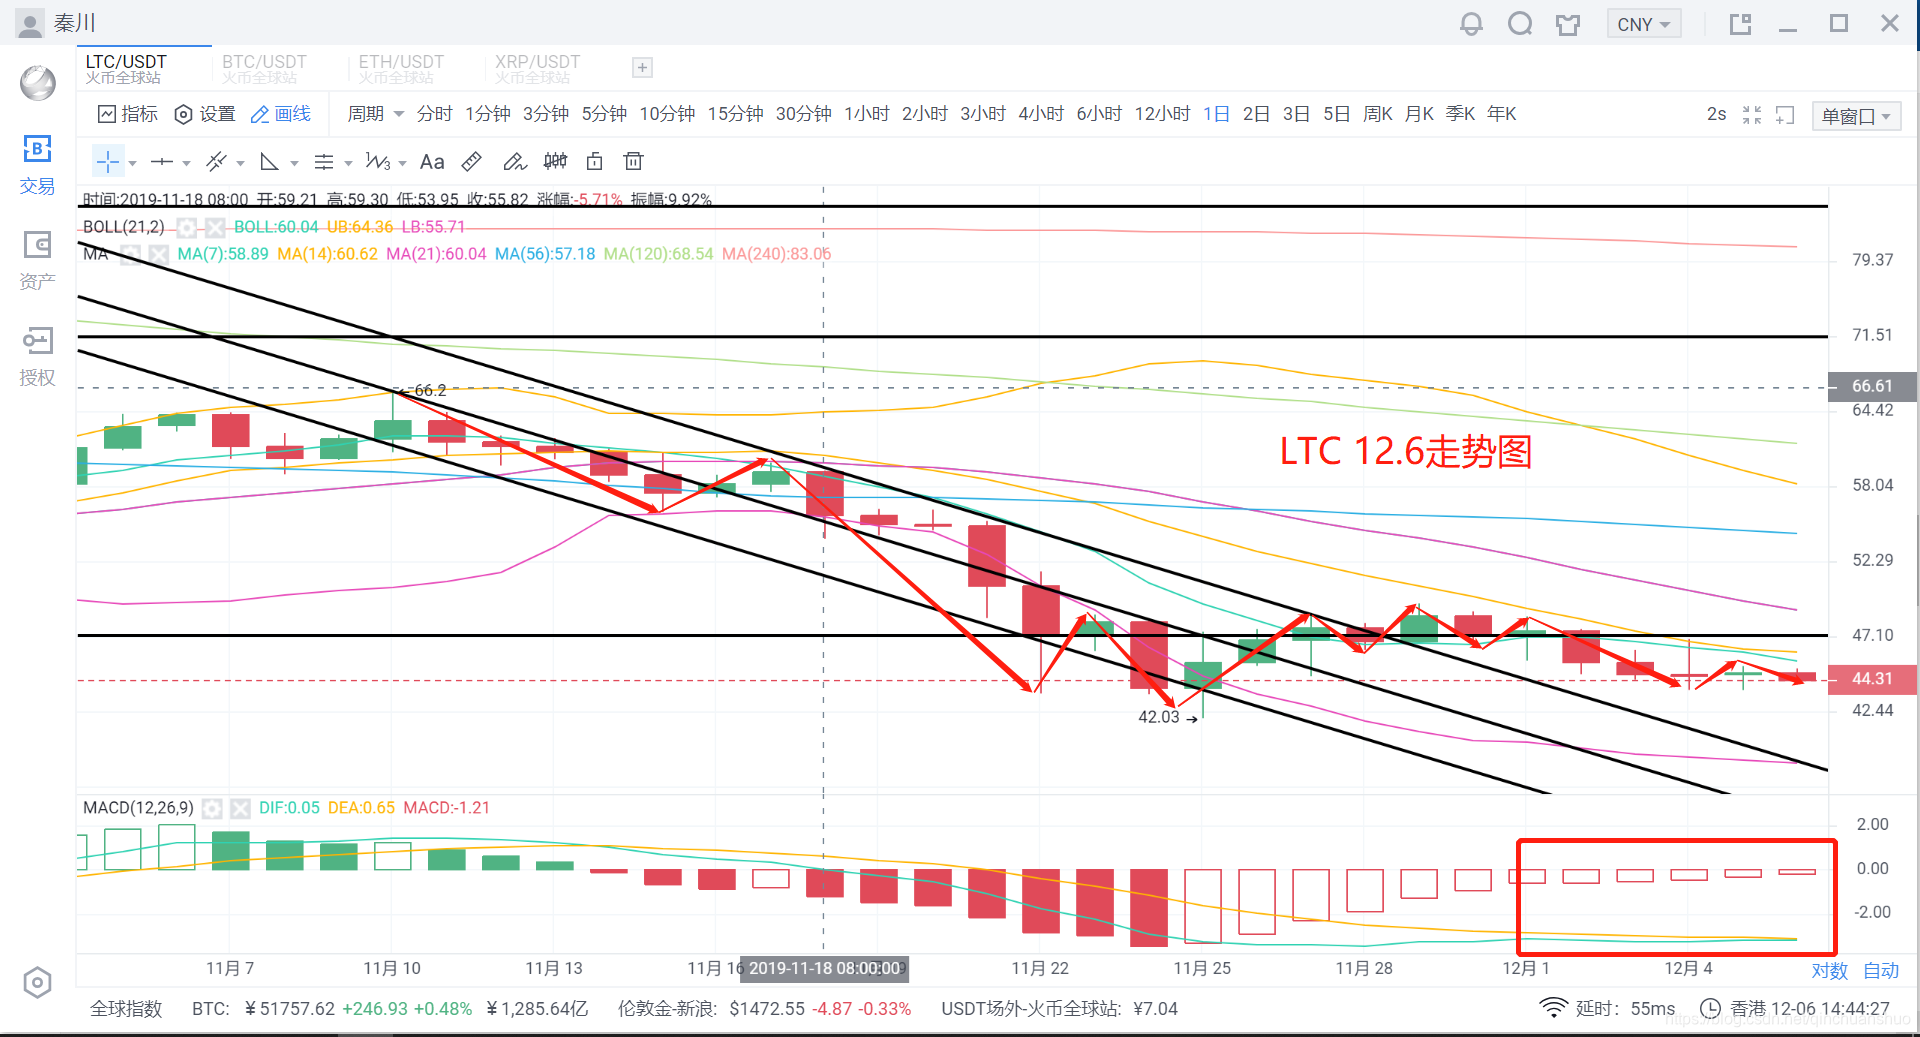Image resolution: width=1920 pixels, height=1037 pixels.
Task: Select the 分时 time-sharing view
Action: 435,114
